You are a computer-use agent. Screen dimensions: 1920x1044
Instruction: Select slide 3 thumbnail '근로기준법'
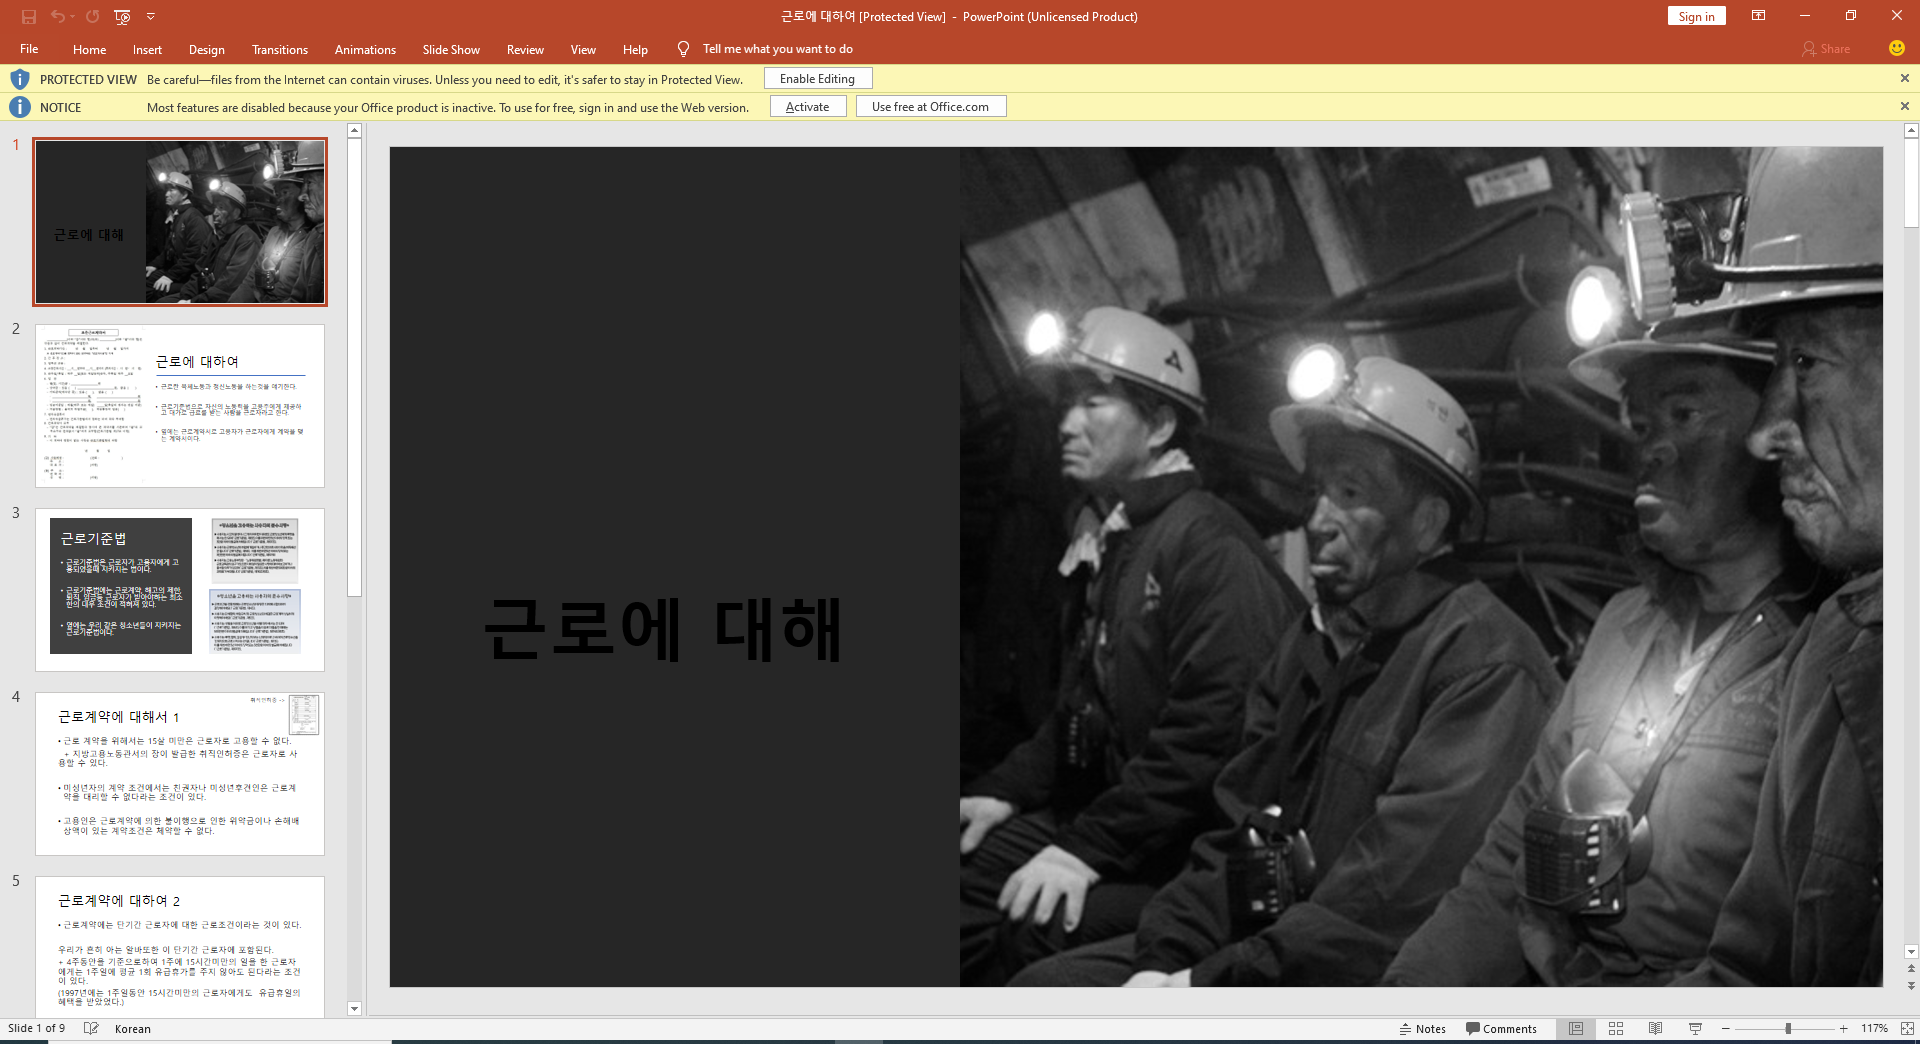[x=180, y=590]
